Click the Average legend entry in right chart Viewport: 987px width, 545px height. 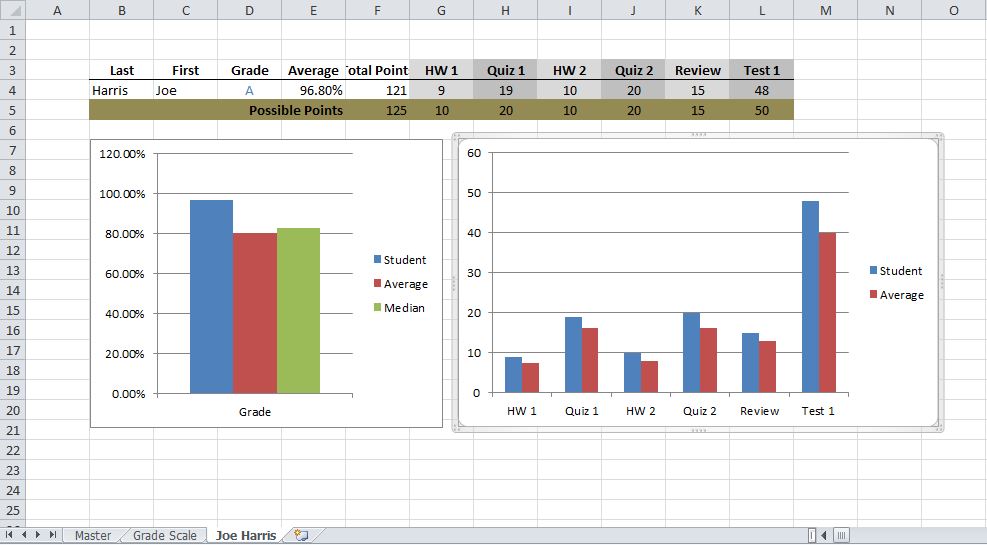[901, 295]
